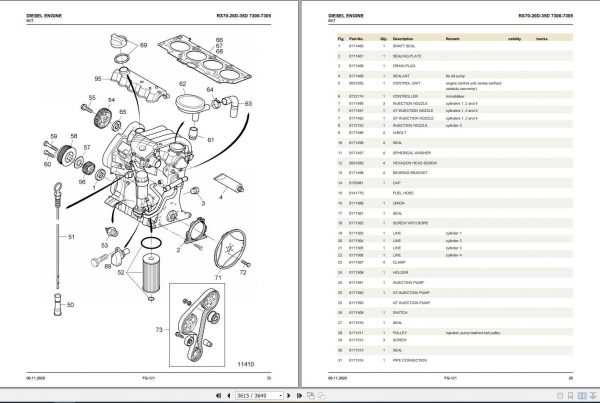Click the previous view icon
Image resolution: width=600 pixels, height=403 pixels.
click(x=311, y=395)
